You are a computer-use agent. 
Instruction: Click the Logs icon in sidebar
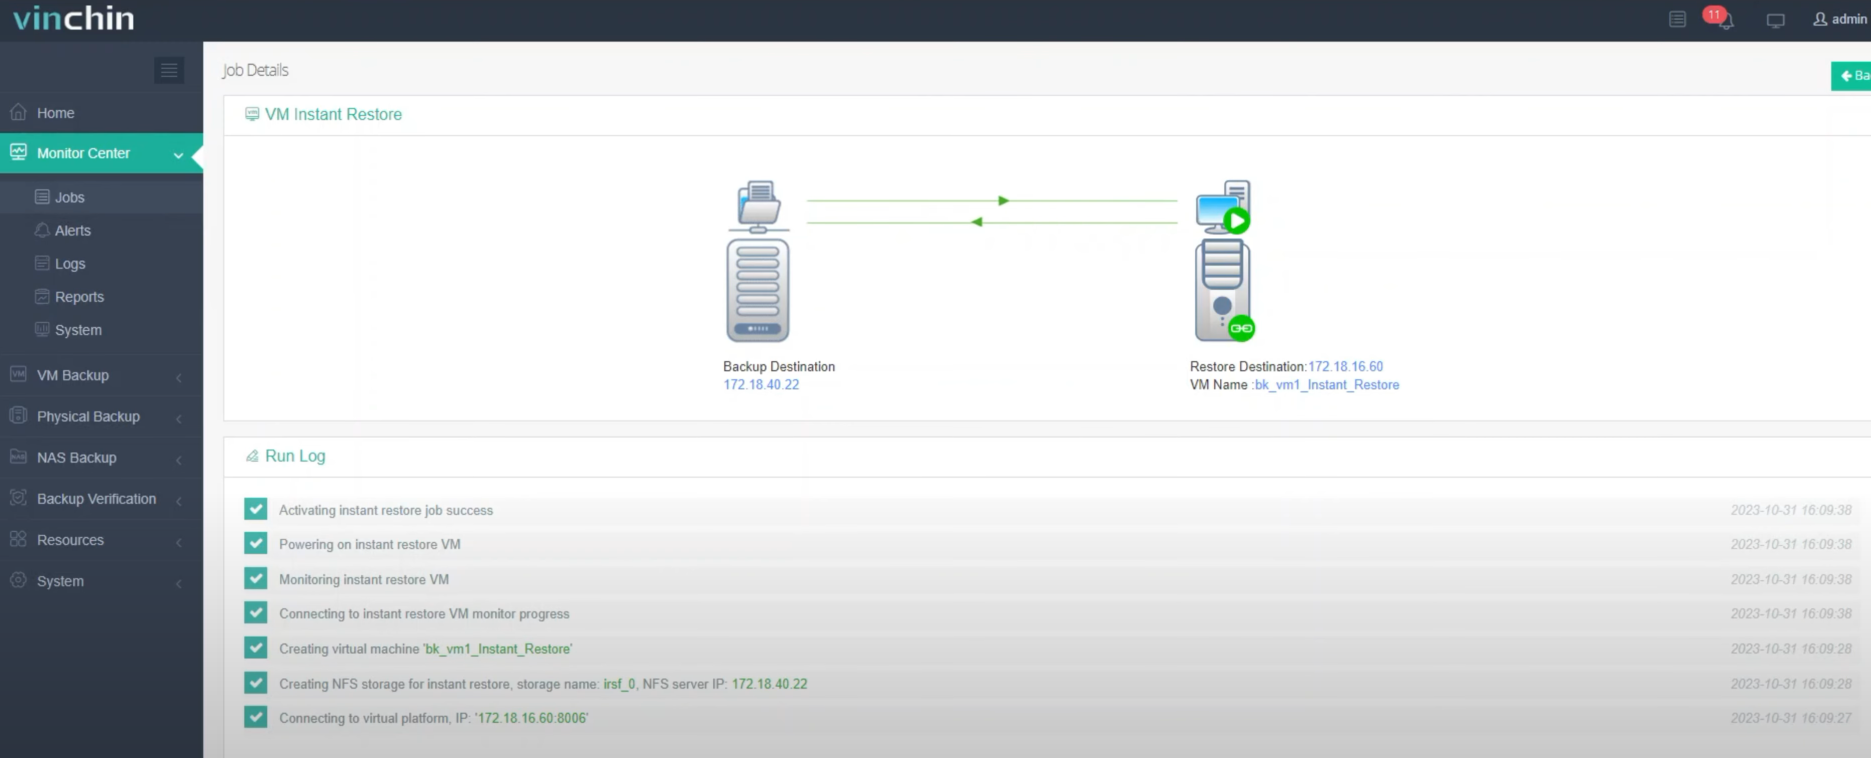[x=42, y=263]
